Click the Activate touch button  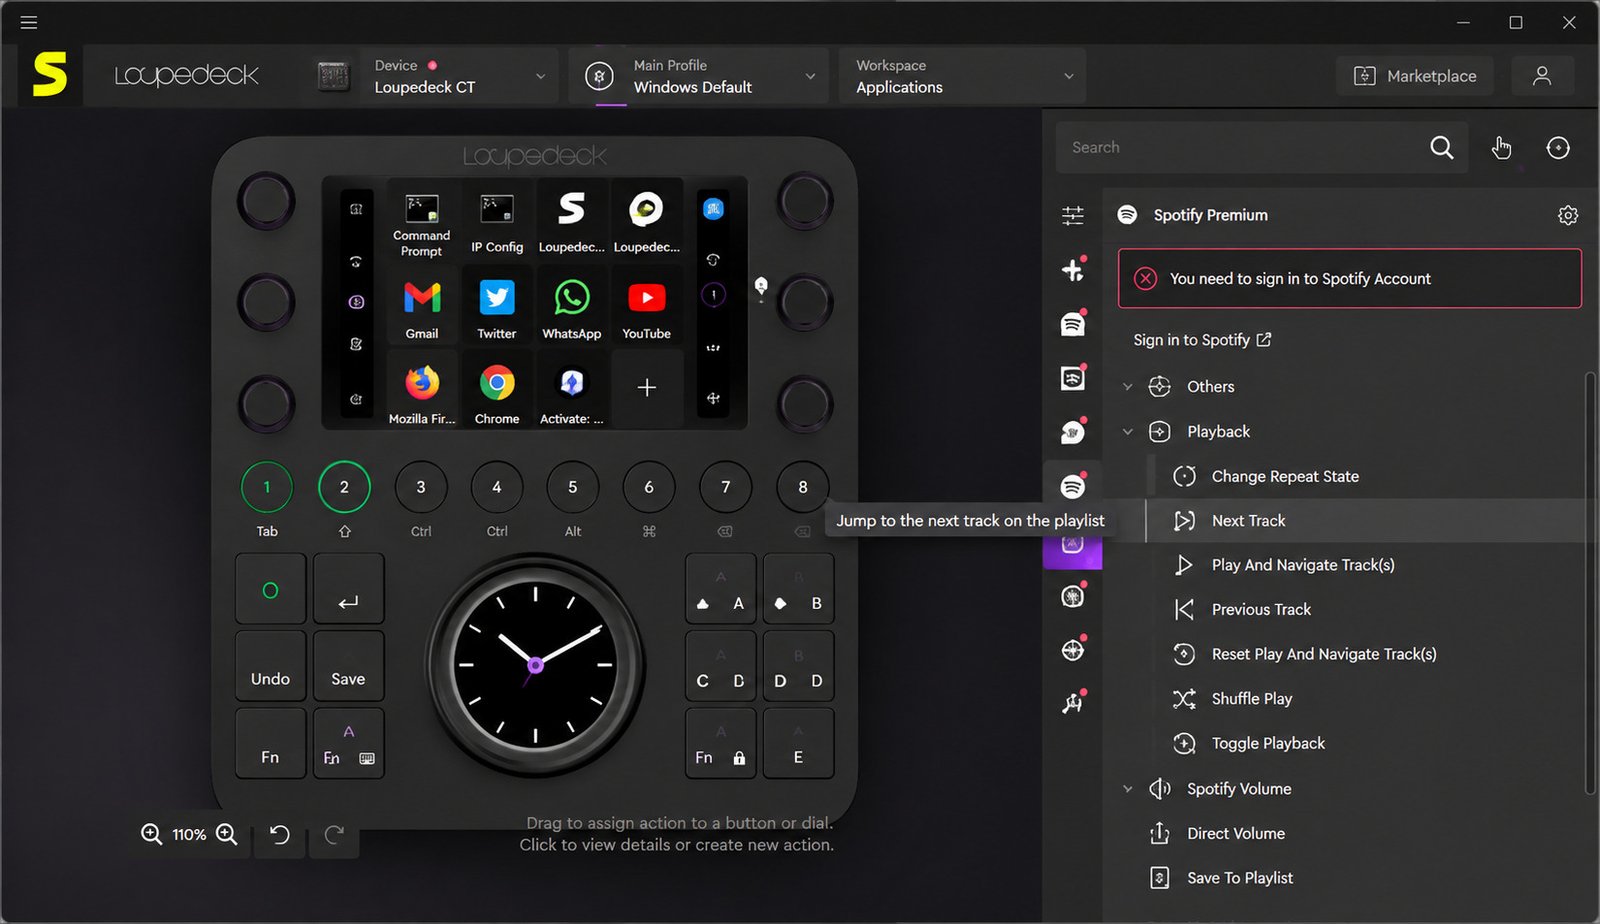[572, 393]
